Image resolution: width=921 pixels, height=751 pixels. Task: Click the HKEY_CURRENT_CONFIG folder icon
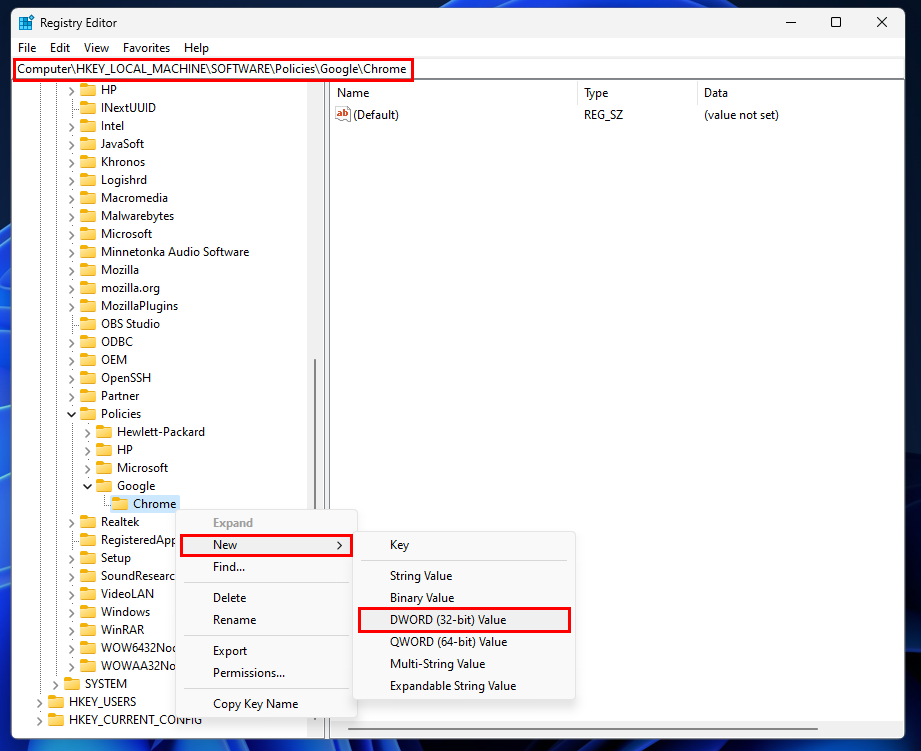(x=56, y=719)
